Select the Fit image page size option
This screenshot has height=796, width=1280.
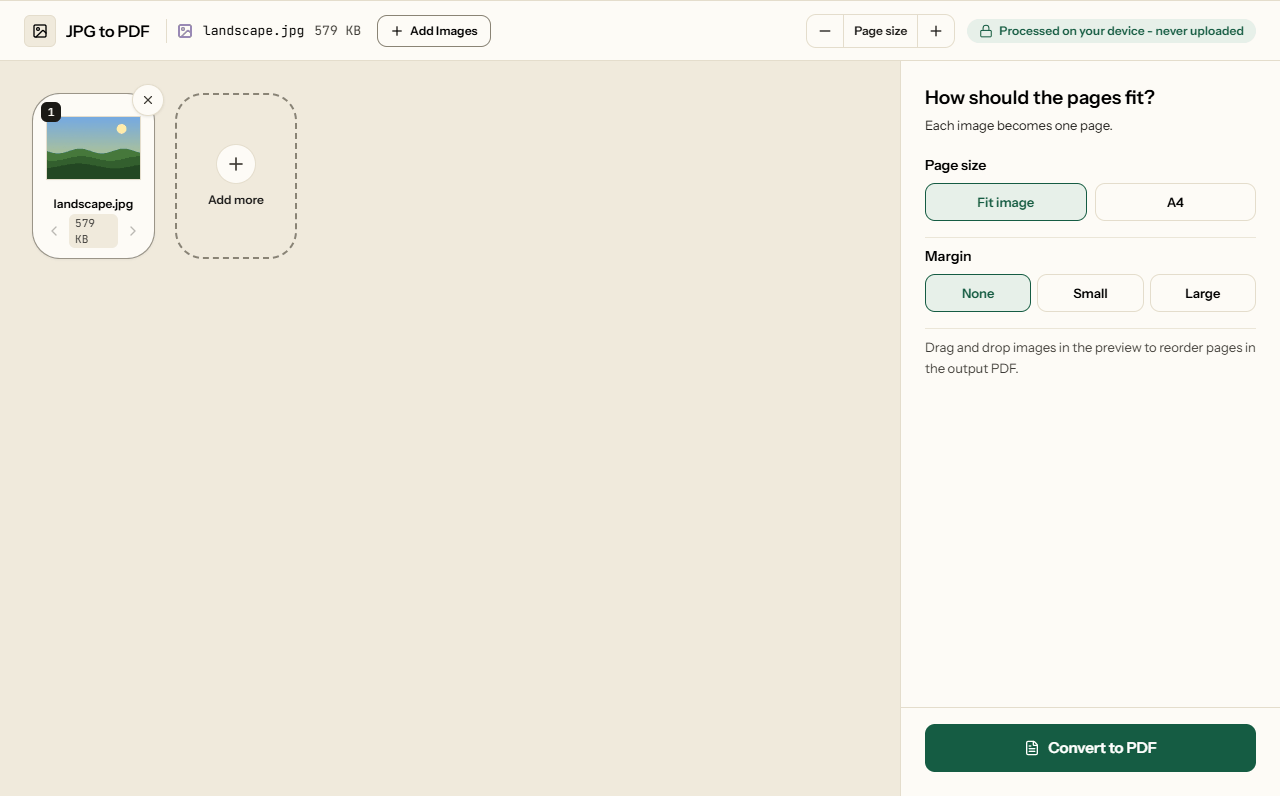(1006, 202)
